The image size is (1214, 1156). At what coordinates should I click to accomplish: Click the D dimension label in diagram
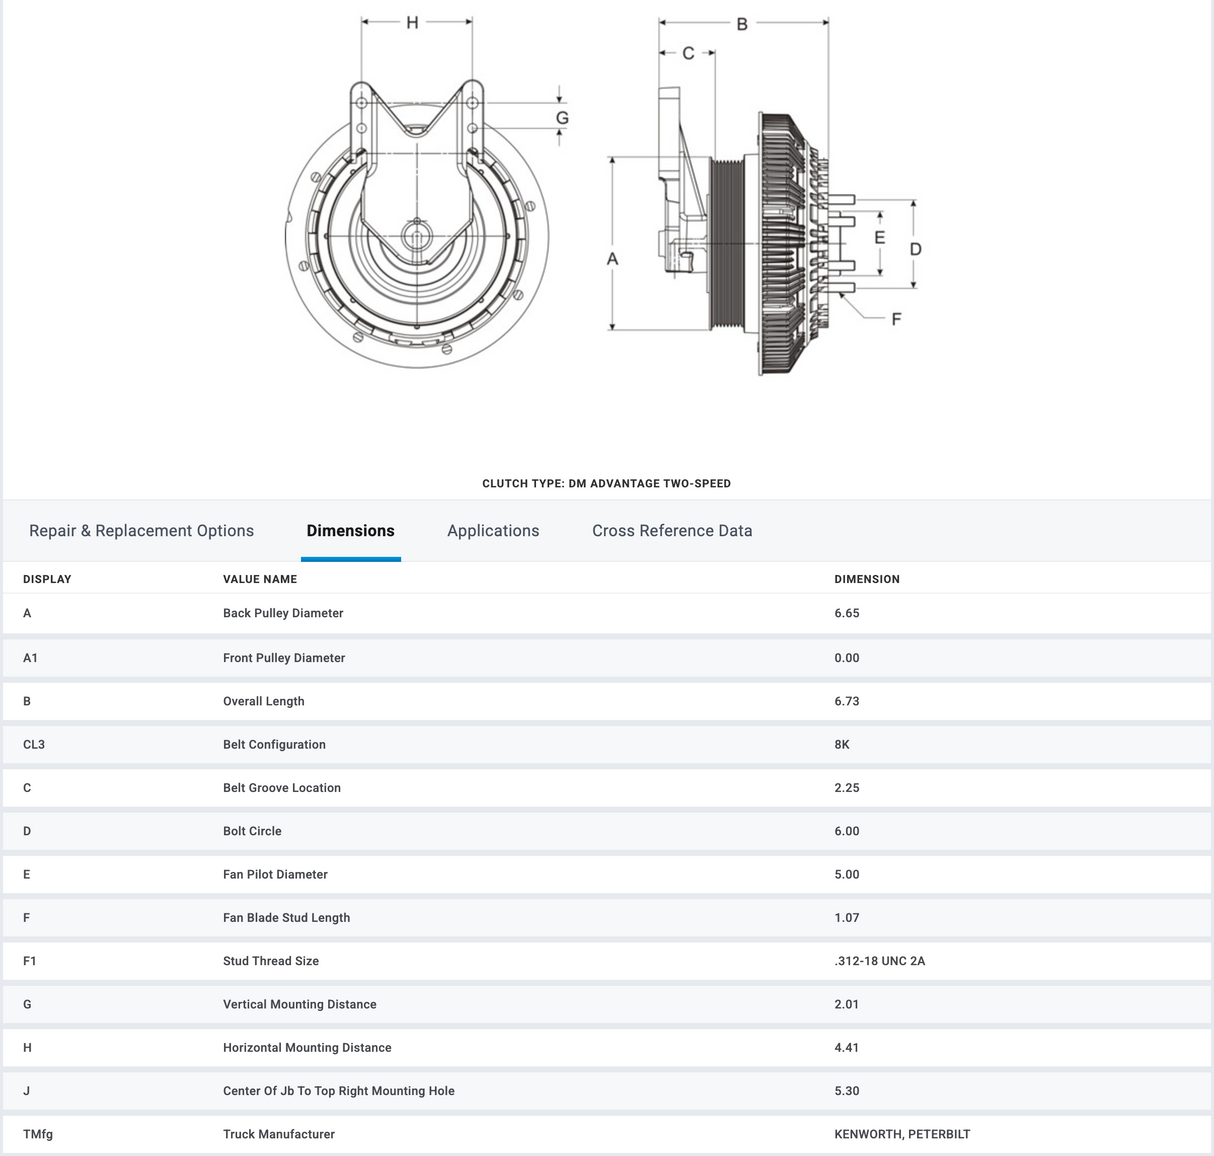(x=915, y=249)
